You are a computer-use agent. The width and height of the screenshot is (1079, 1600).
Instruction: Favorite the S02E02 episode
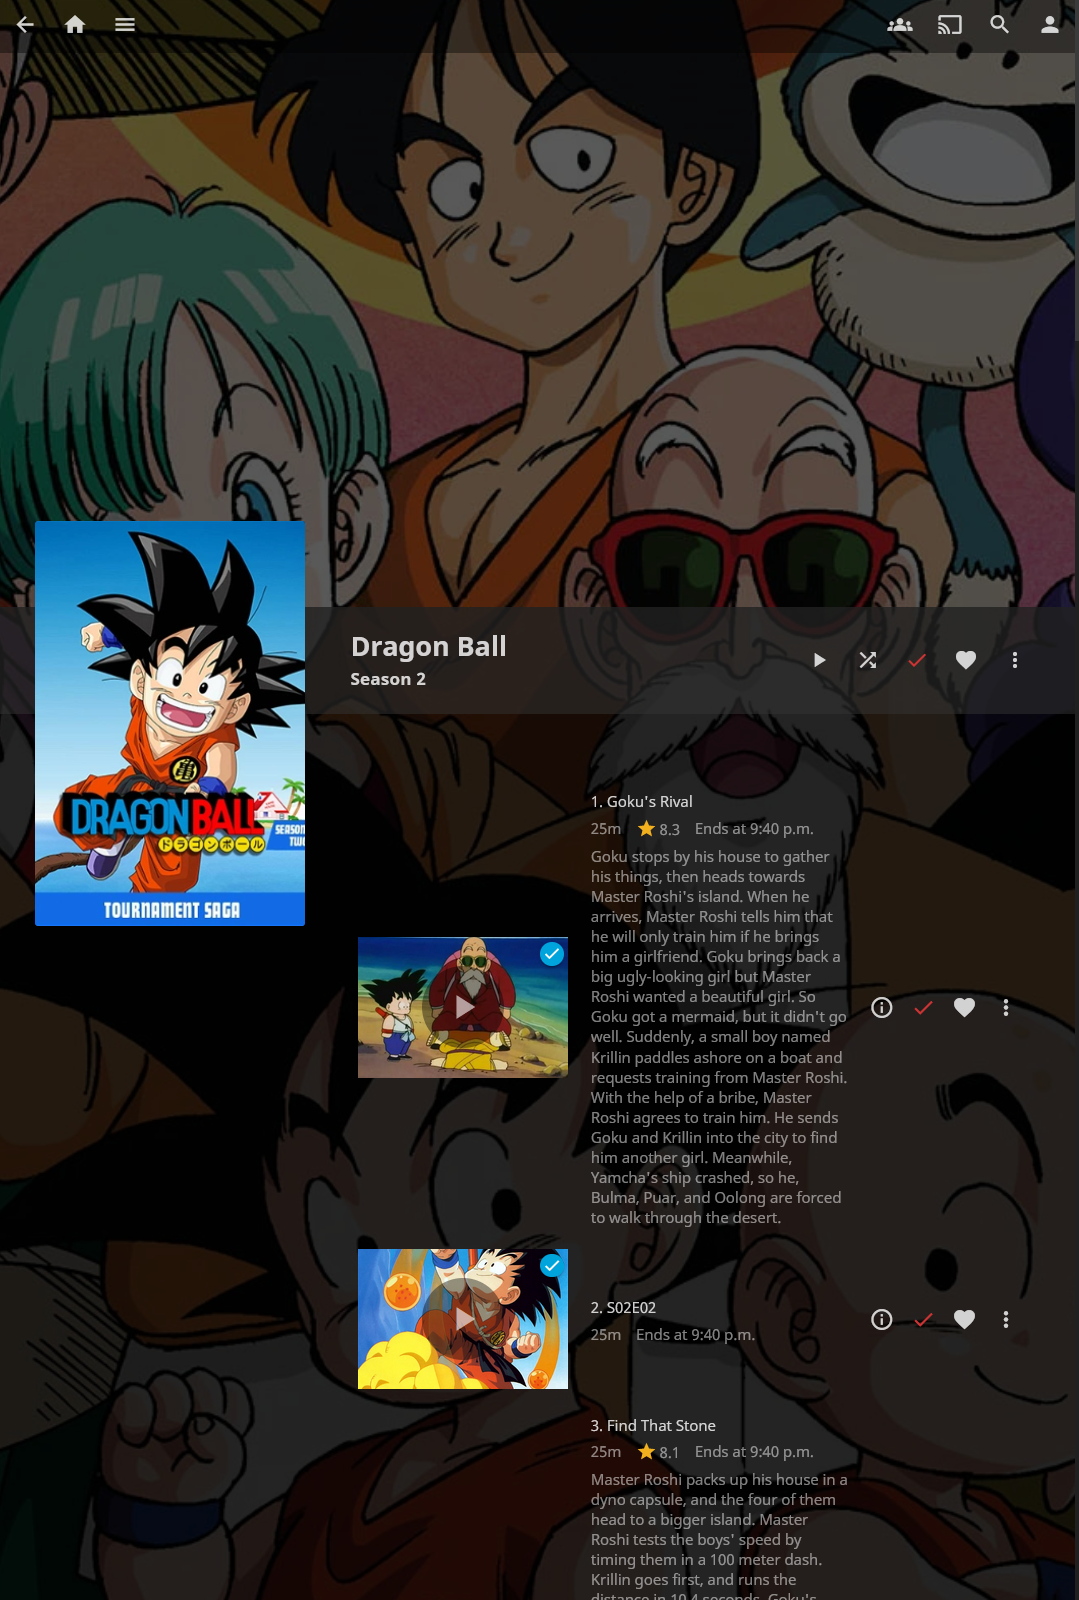coord(964,1320)
